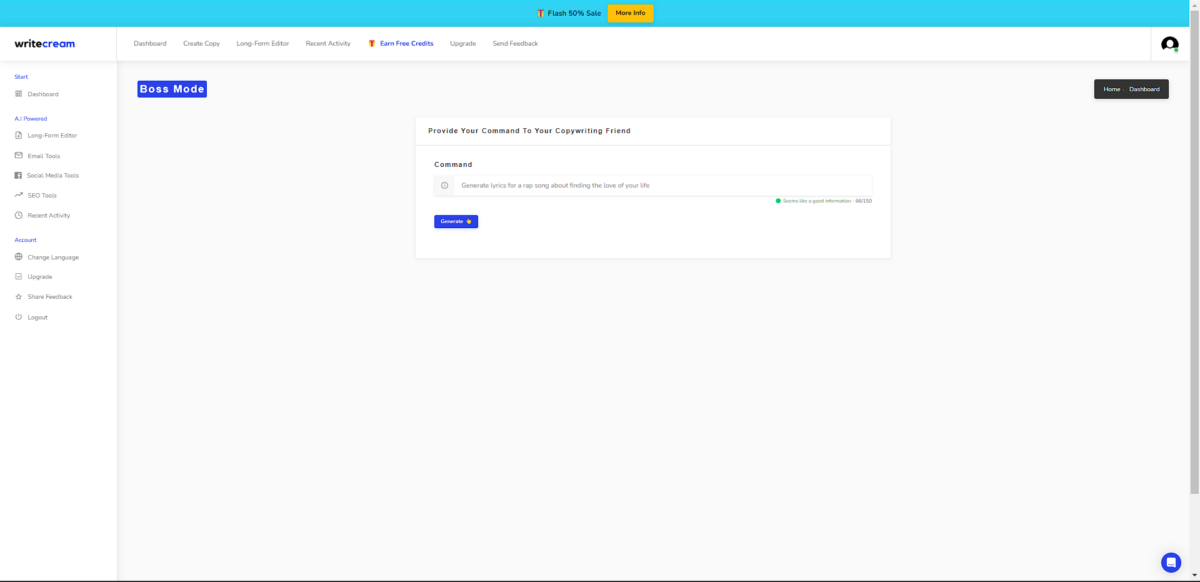The width and height of the screenshot is (1200, 582).
Task: Click the Change Language globe icon
Action: (x=18, y=257)
